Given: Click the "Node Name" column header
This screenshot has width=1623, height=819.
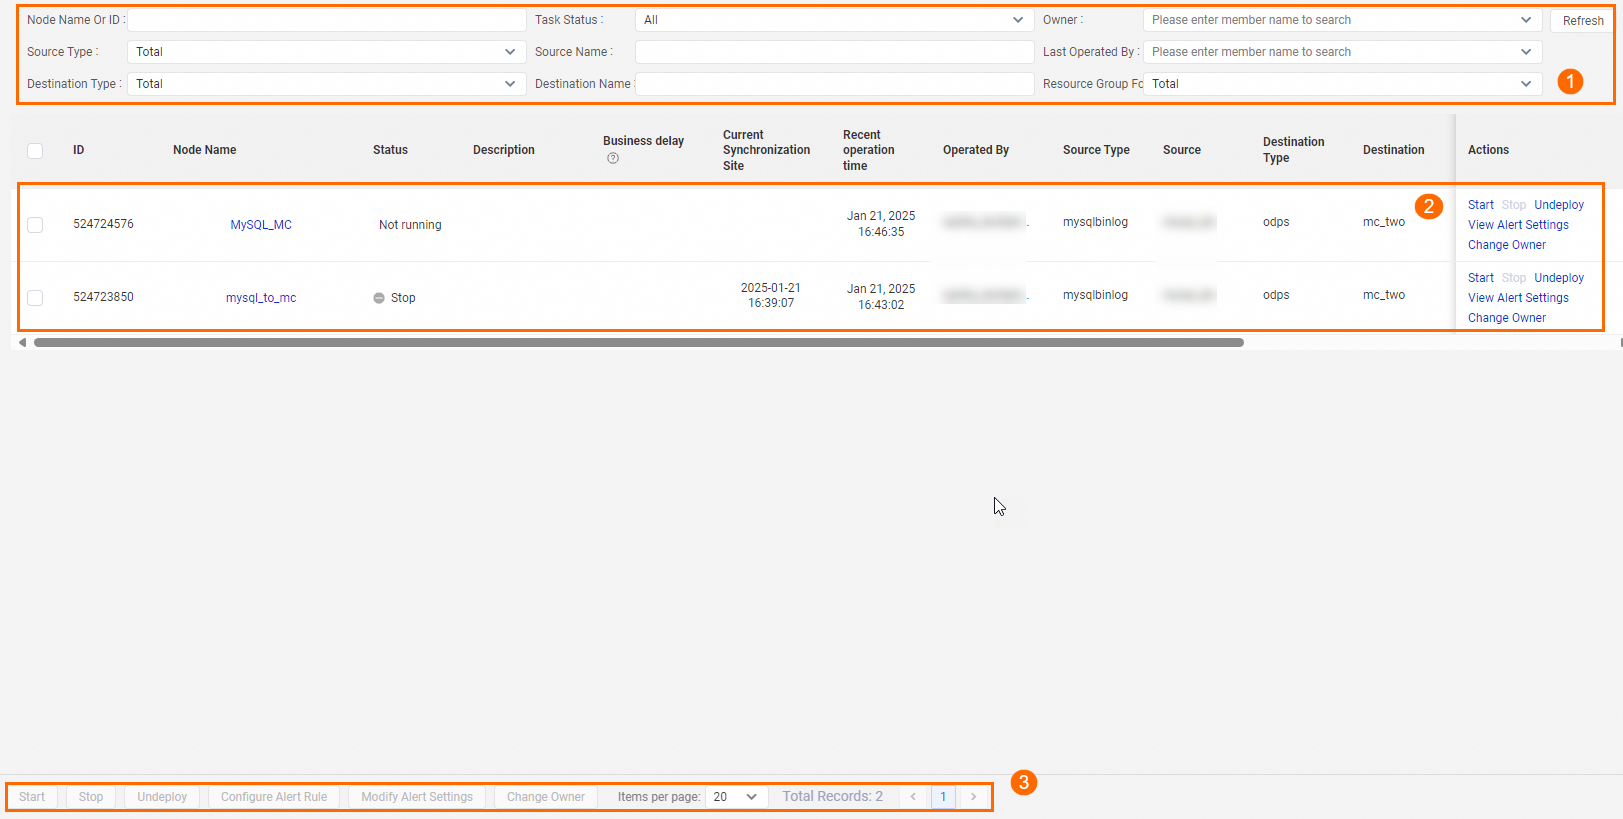Looking at the screenshot, I should tap(205, 150).
